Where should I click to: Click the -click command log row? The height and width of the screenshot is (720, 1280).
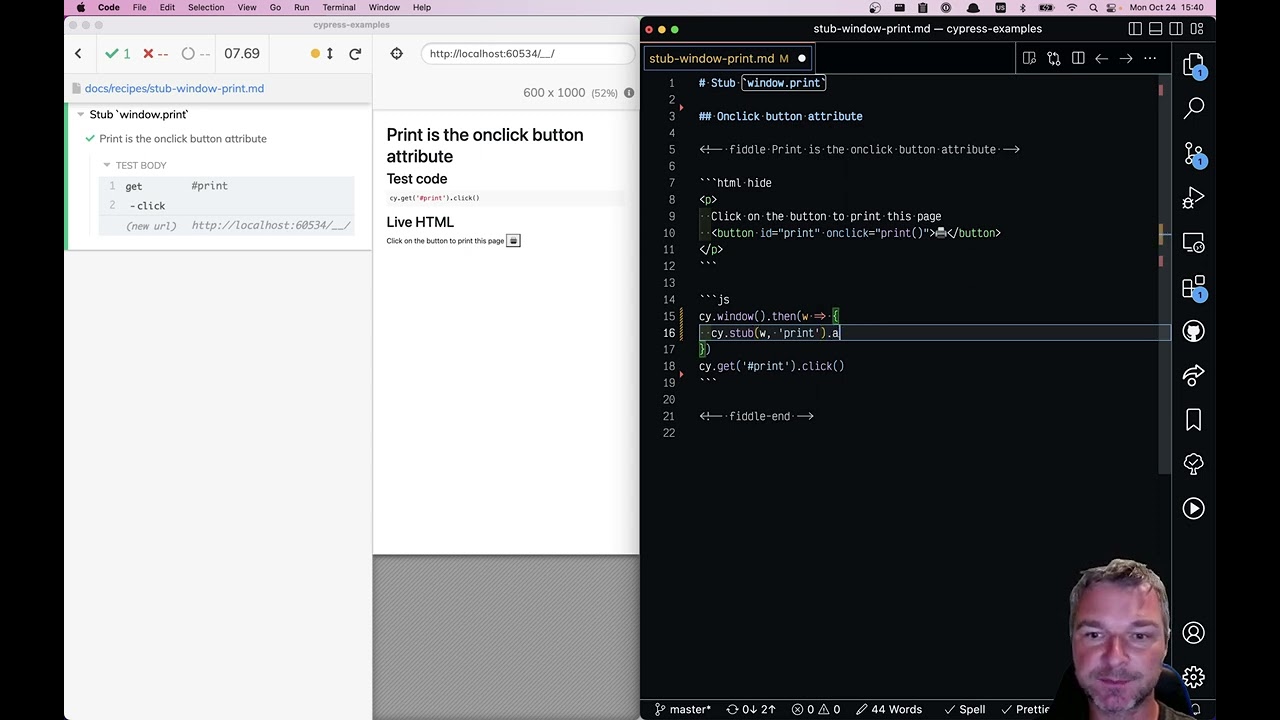pos(227,206)
